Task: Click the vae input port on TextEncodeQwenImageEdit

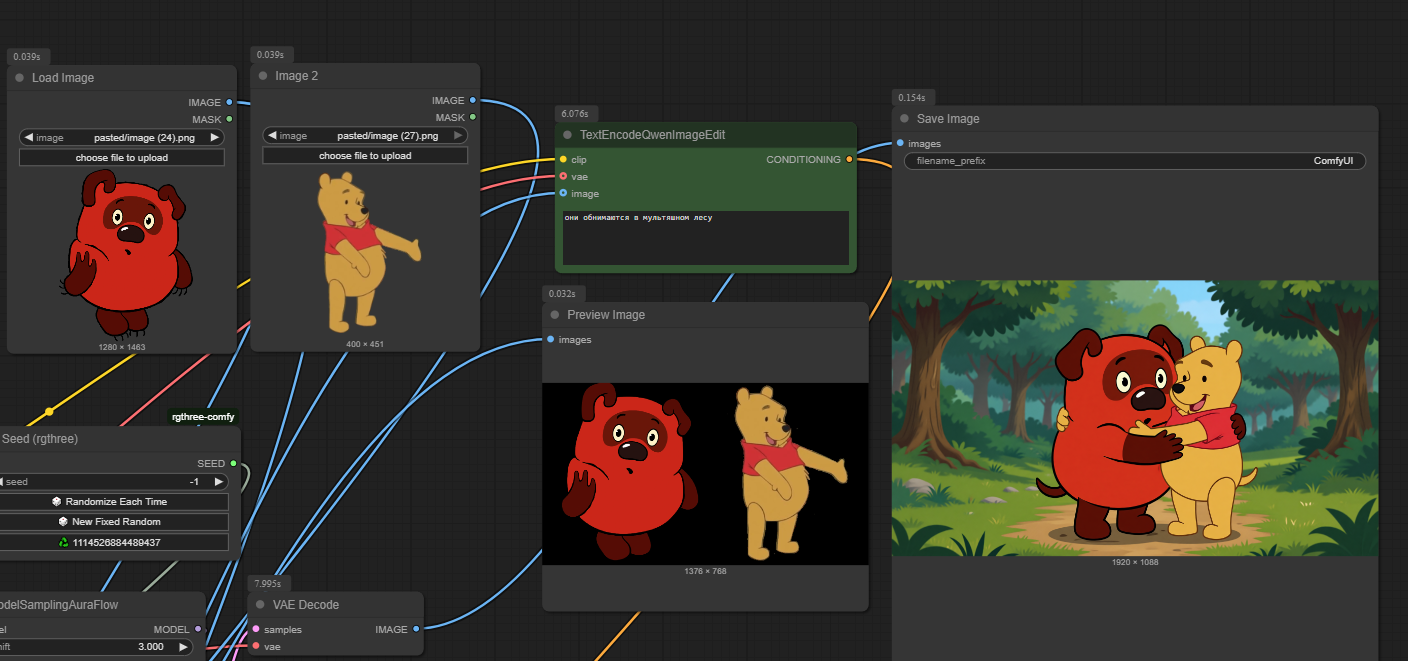Action: point(563,176)
